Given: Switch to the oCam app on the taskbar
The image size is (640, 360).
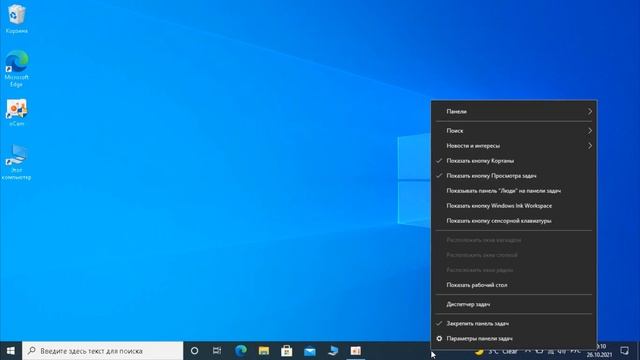Looking at the screenshot, I should (x=356, y=351).
